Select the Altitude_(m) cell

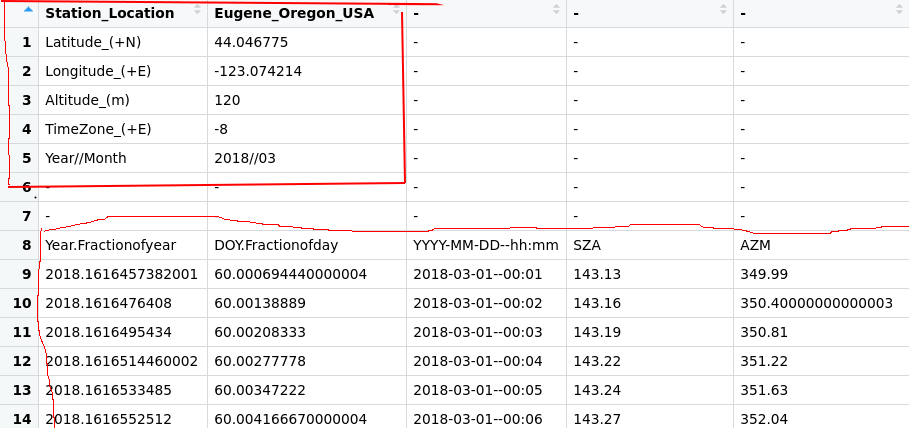click(123, 100)
